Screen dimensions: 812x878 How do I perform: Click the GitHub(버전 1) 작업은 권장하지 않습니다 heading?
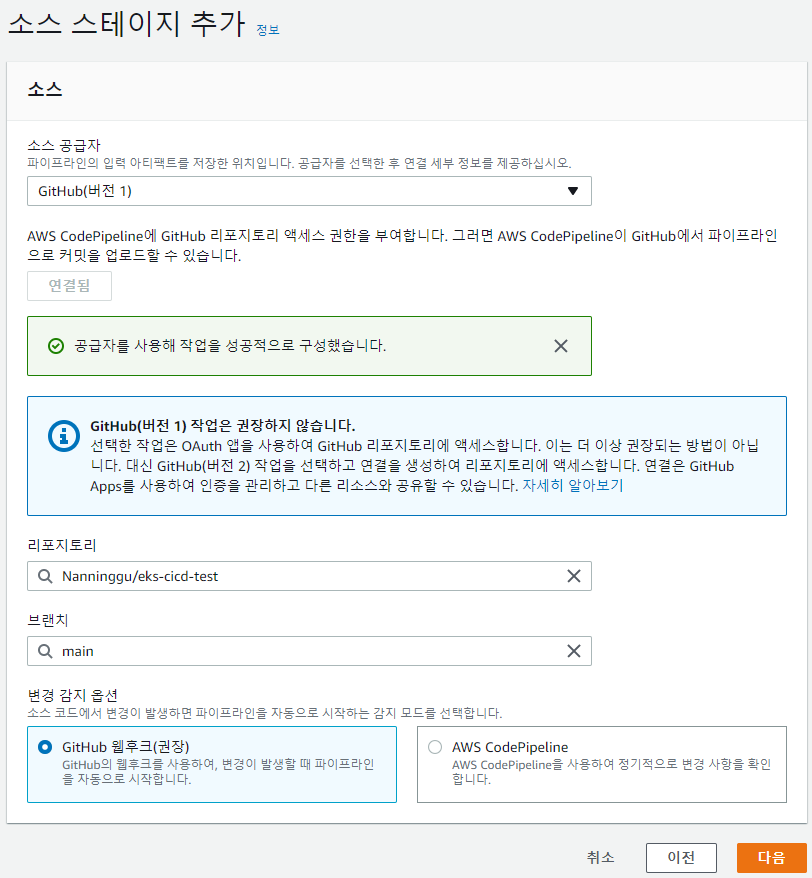[x=223, y=426]
